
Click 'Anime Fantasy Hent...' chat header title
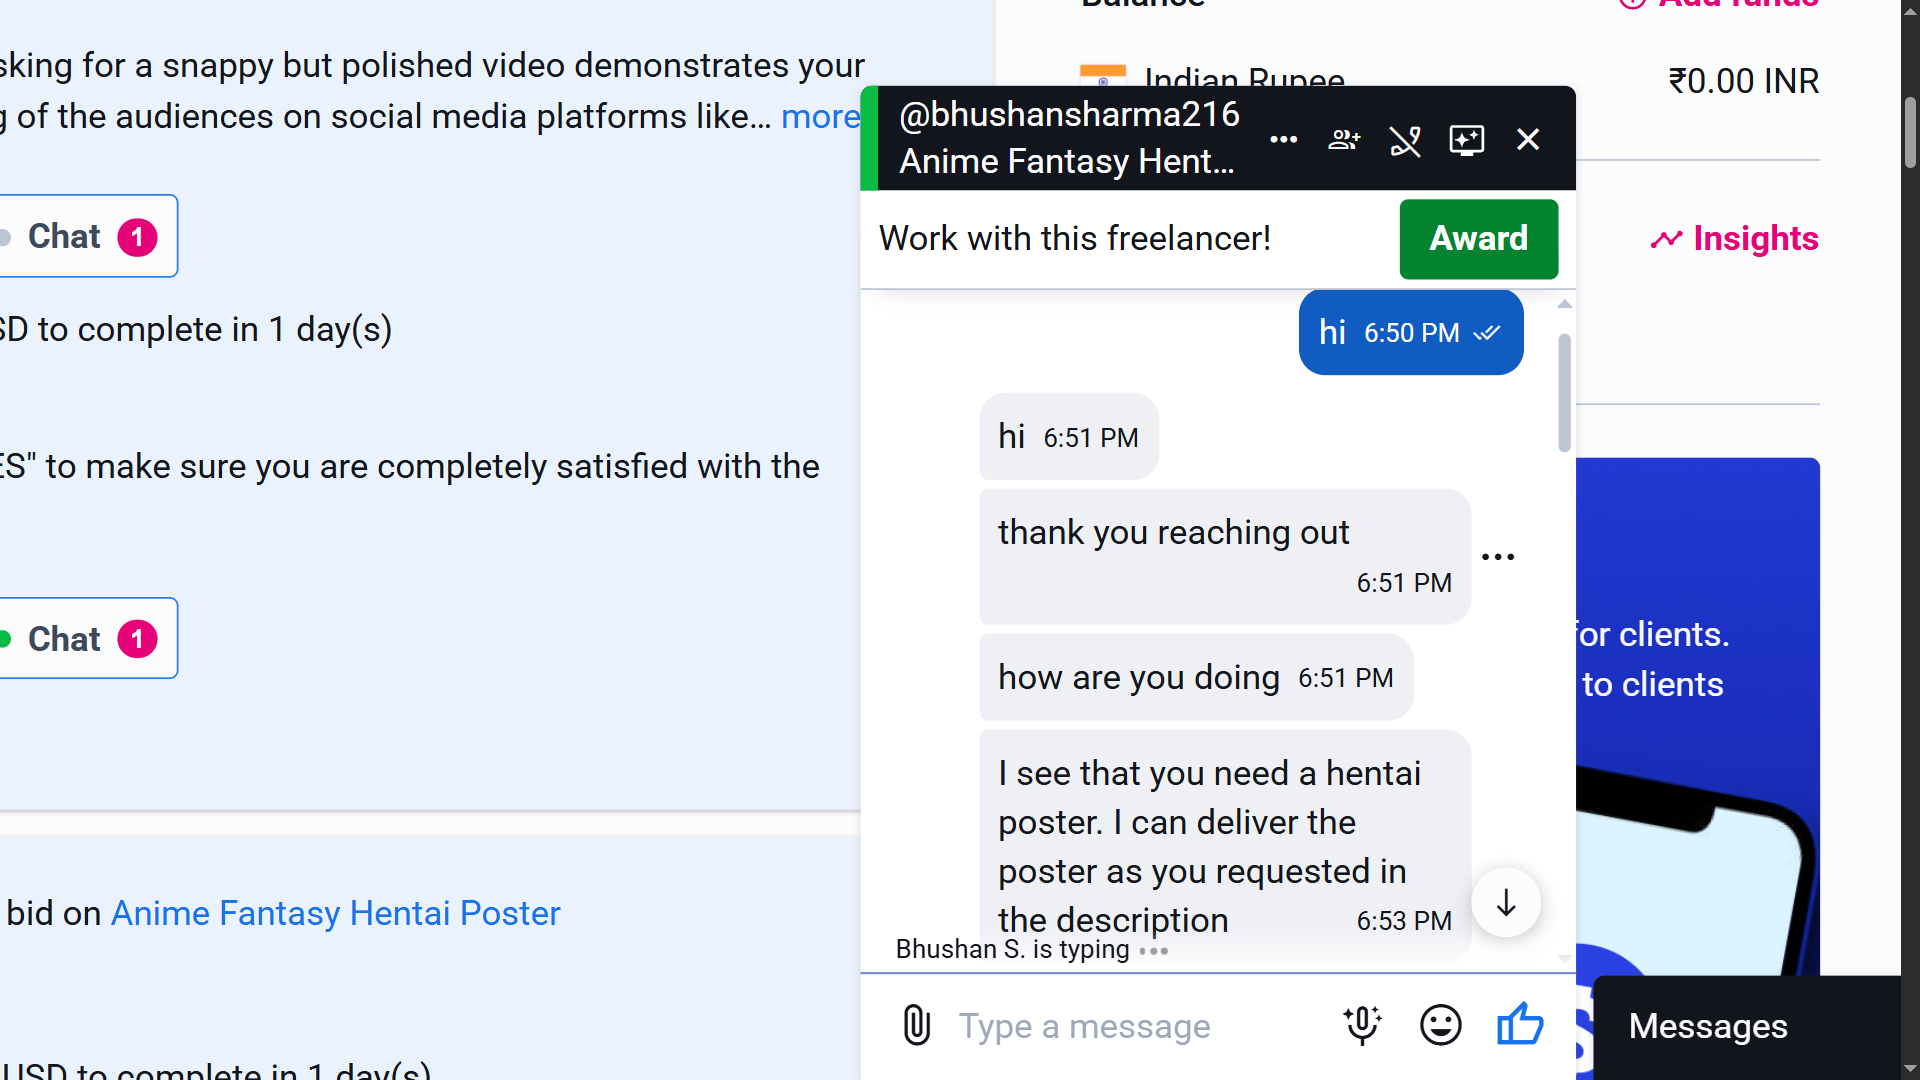click(1066, 162)
